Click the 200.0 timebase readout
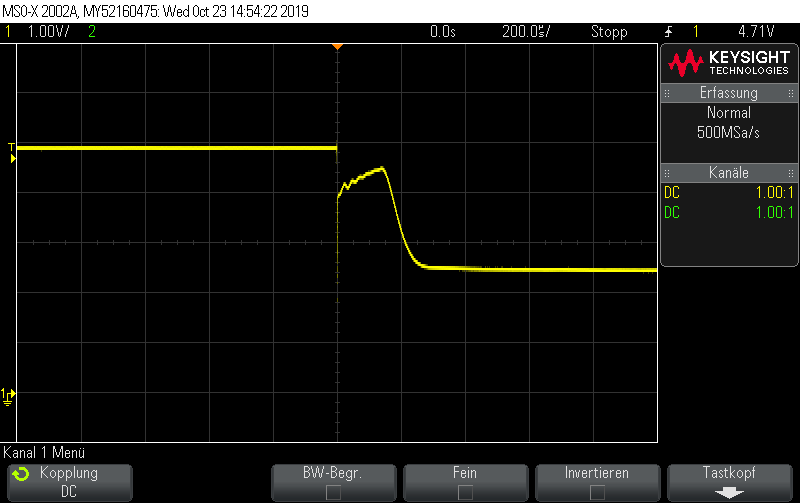This screenshot has height=503, width=800. [526, 32]
